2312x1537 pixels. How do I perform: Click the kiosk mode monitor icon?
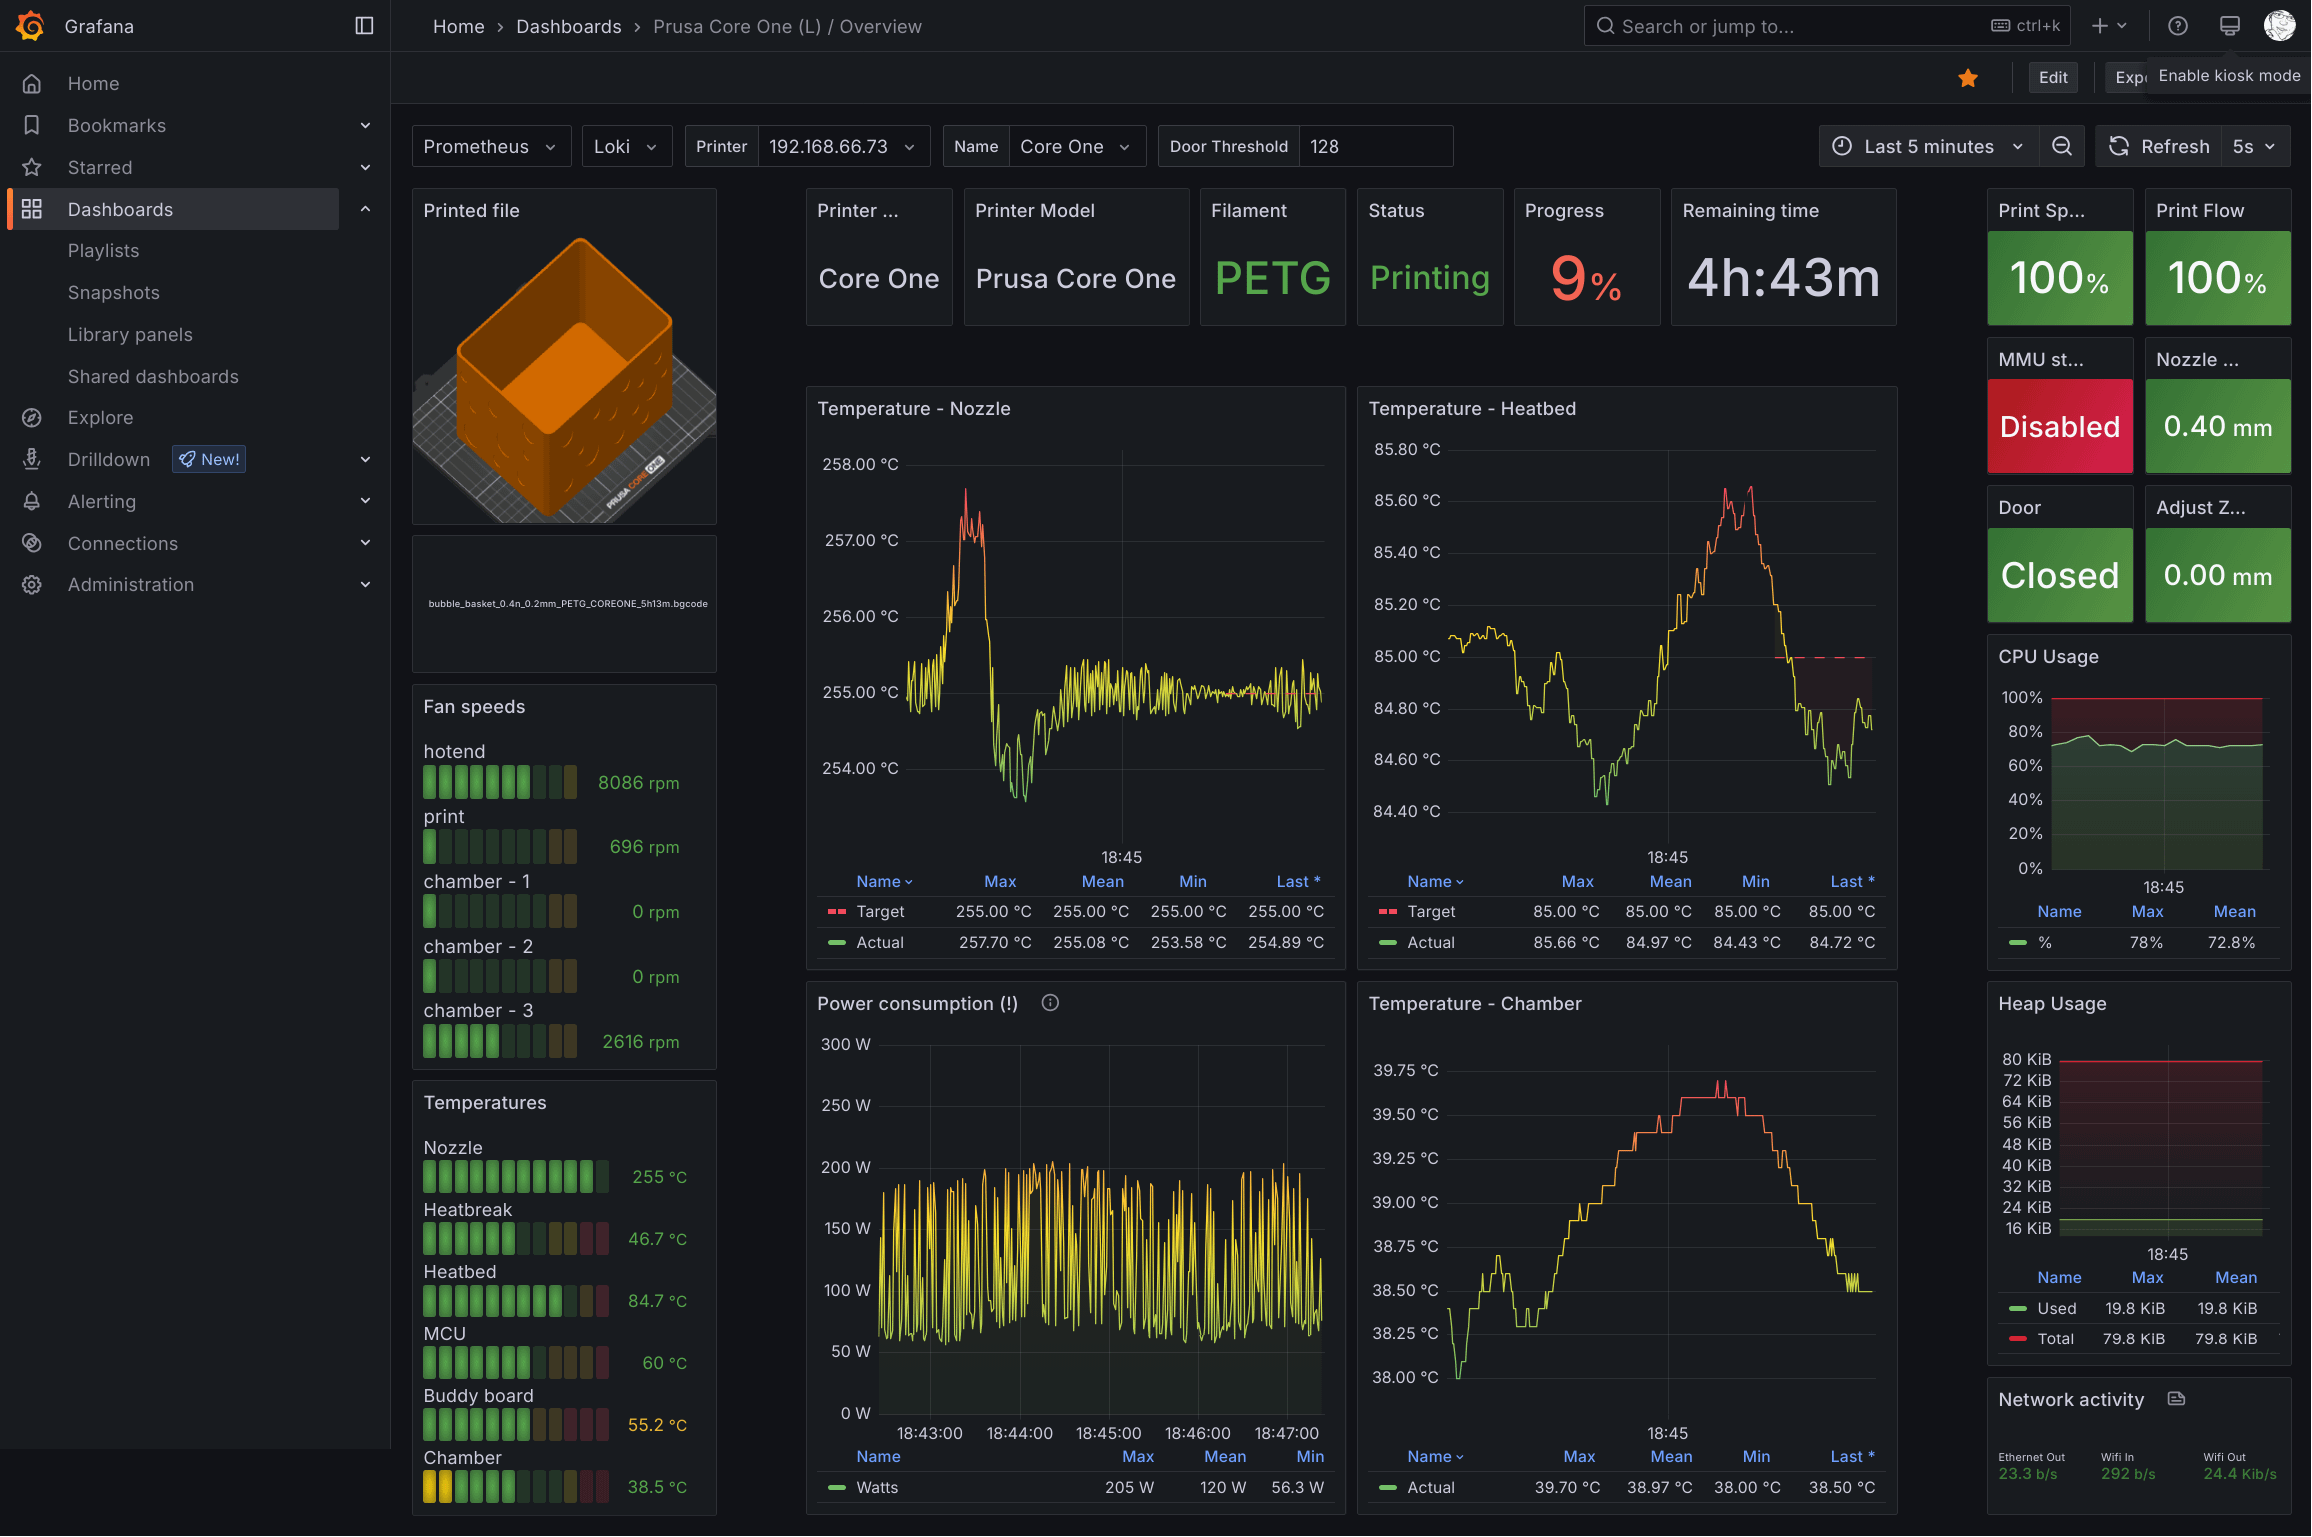pos(2229,26)
